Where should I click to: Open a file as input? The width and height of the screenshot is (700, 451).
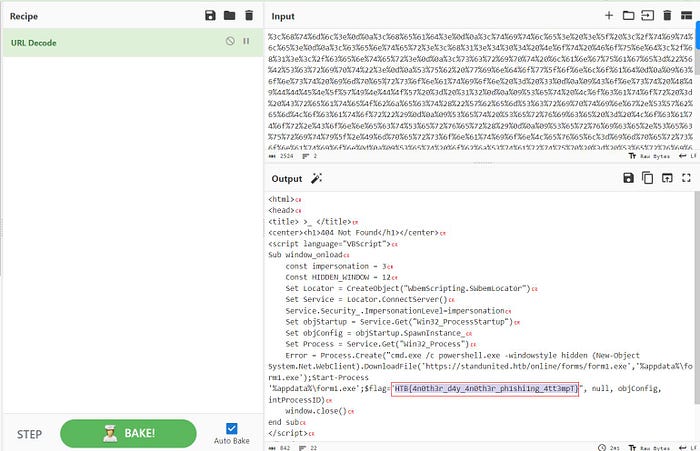[x=647, y=16]
